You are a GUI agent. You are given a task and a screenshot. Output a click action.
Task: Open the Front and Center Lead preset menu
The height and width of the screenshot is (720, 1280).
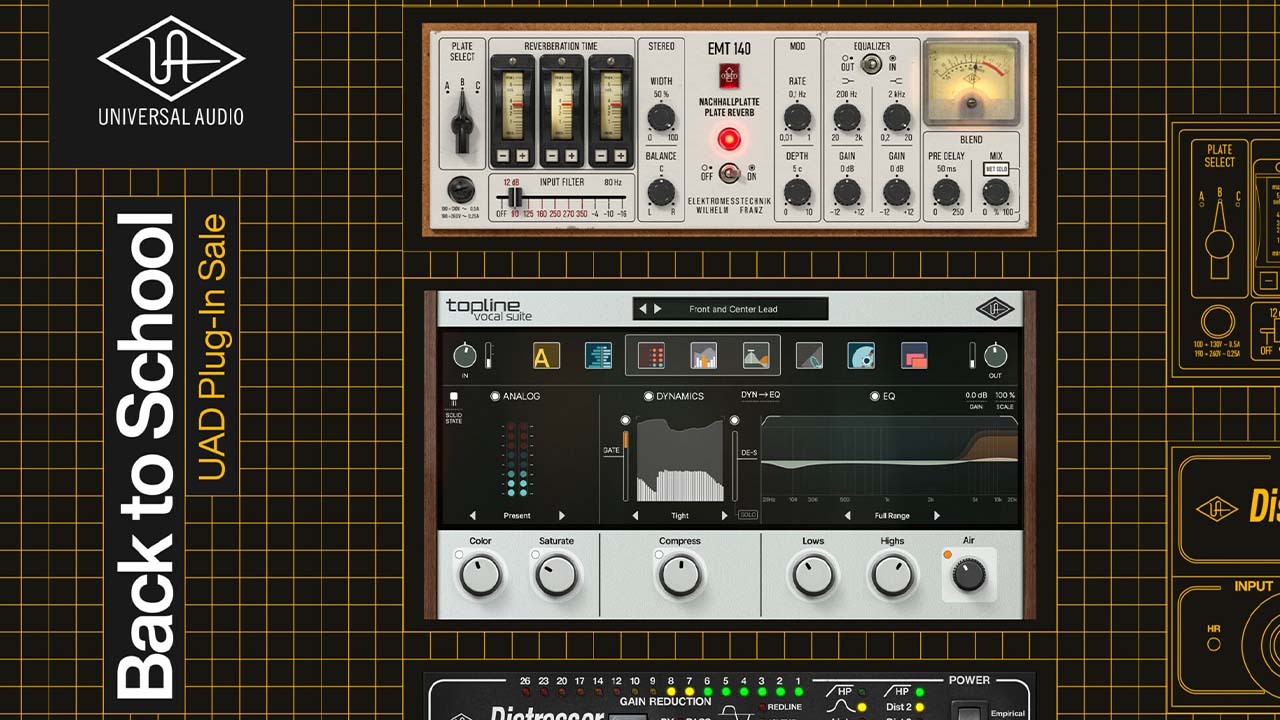click(733, 309)
